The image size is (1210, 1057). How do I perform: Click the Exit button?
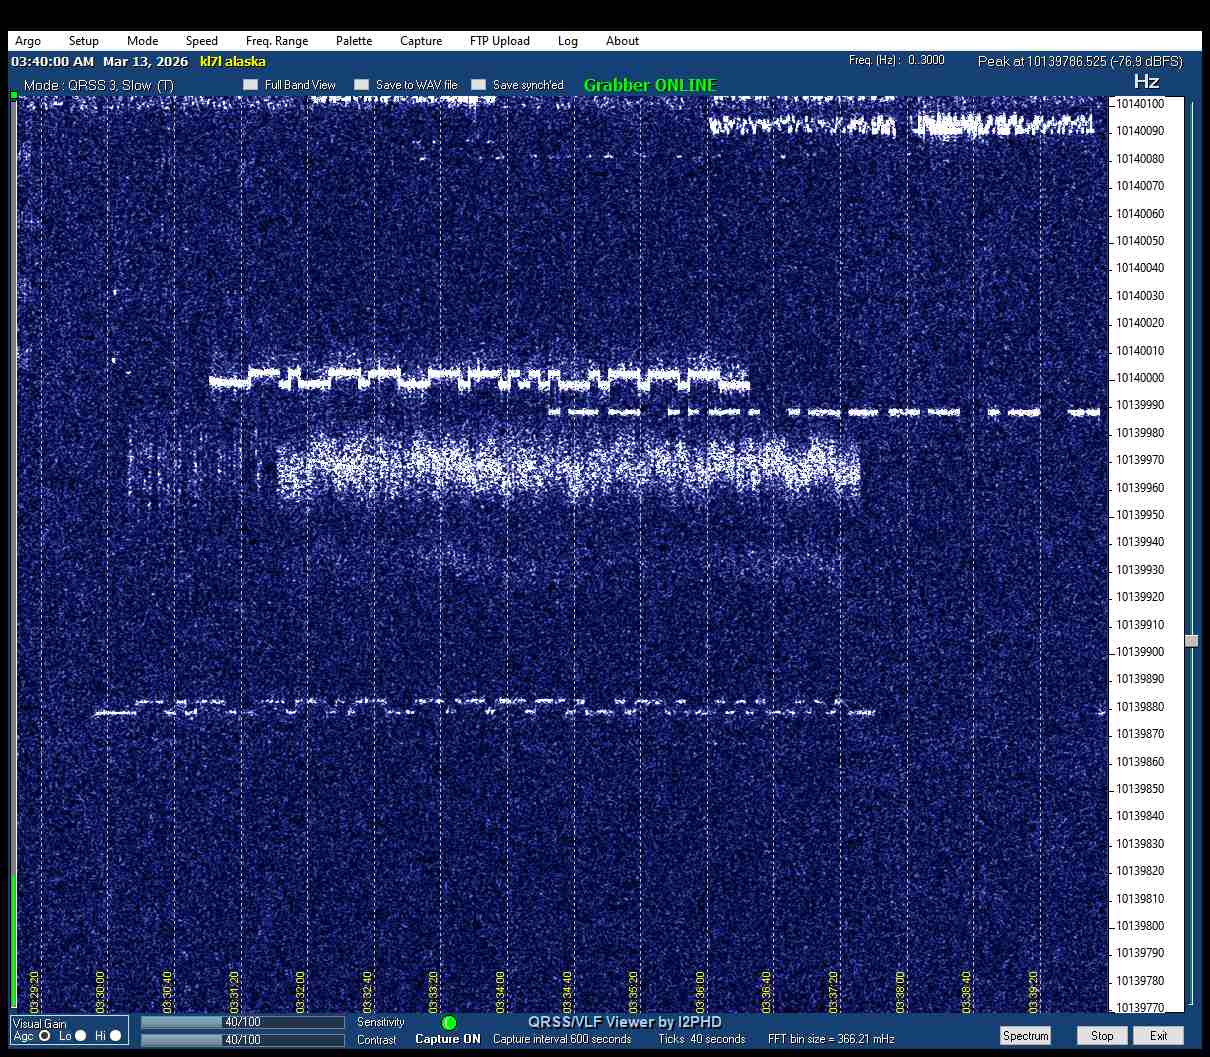point(1158,1036)
